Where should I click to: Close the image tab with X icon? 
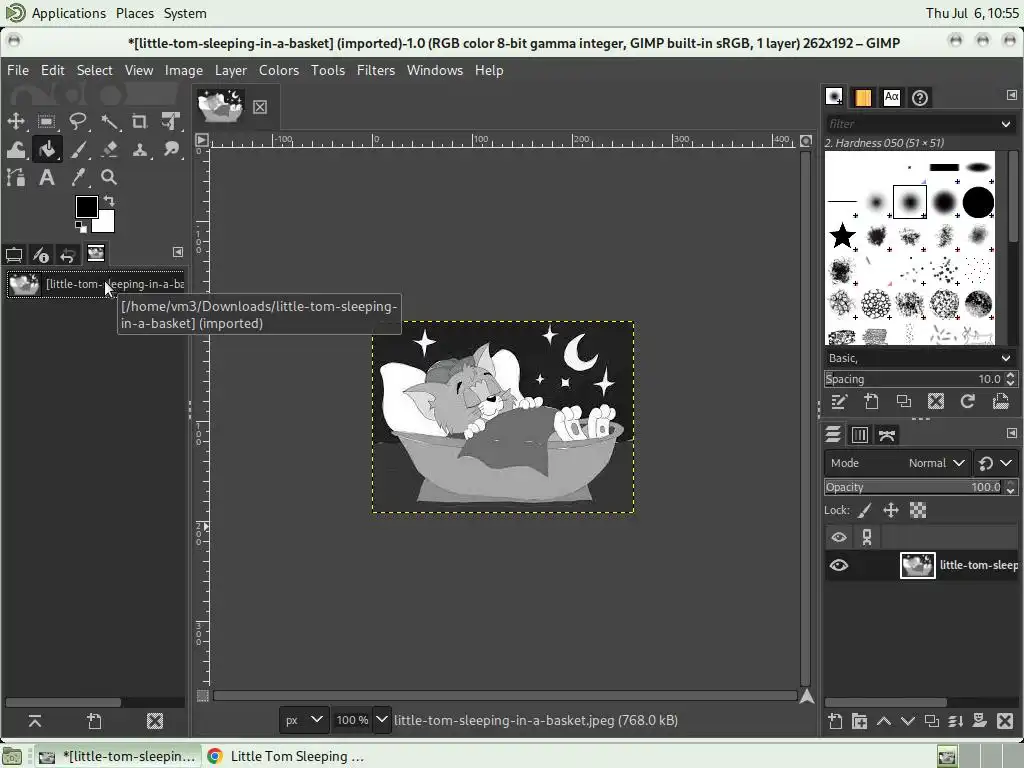(x=260, y=106)
